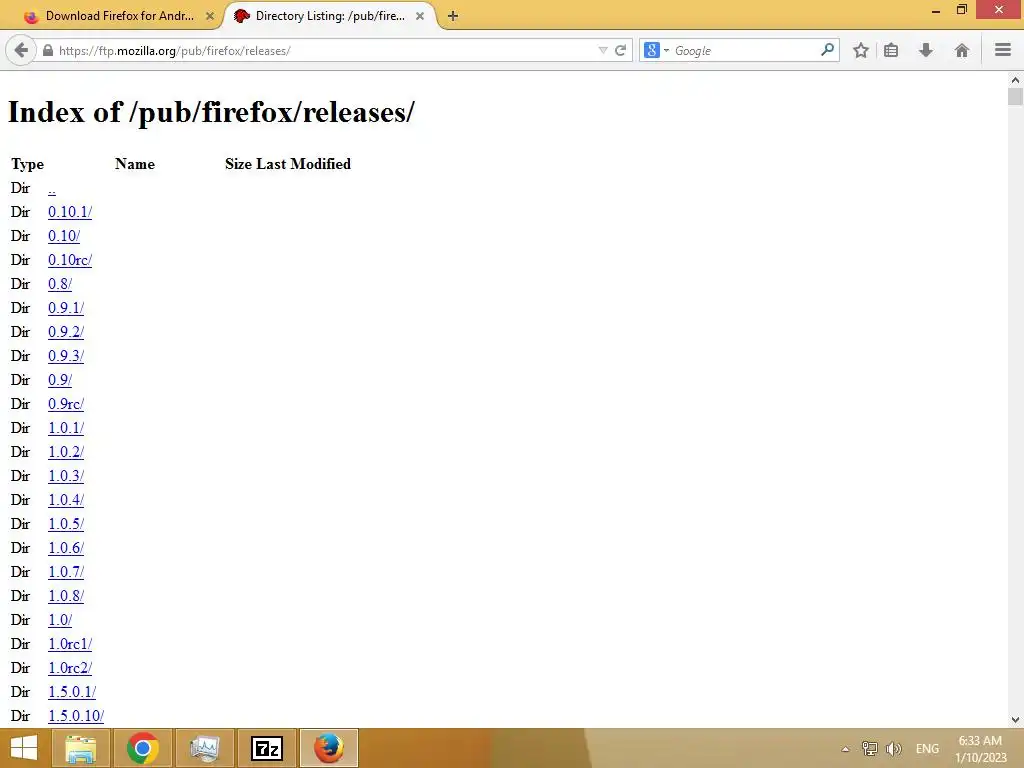1024x768 pixels.
Task: Open the 1.5.0.1/ directory link
Action: point(72,692)
